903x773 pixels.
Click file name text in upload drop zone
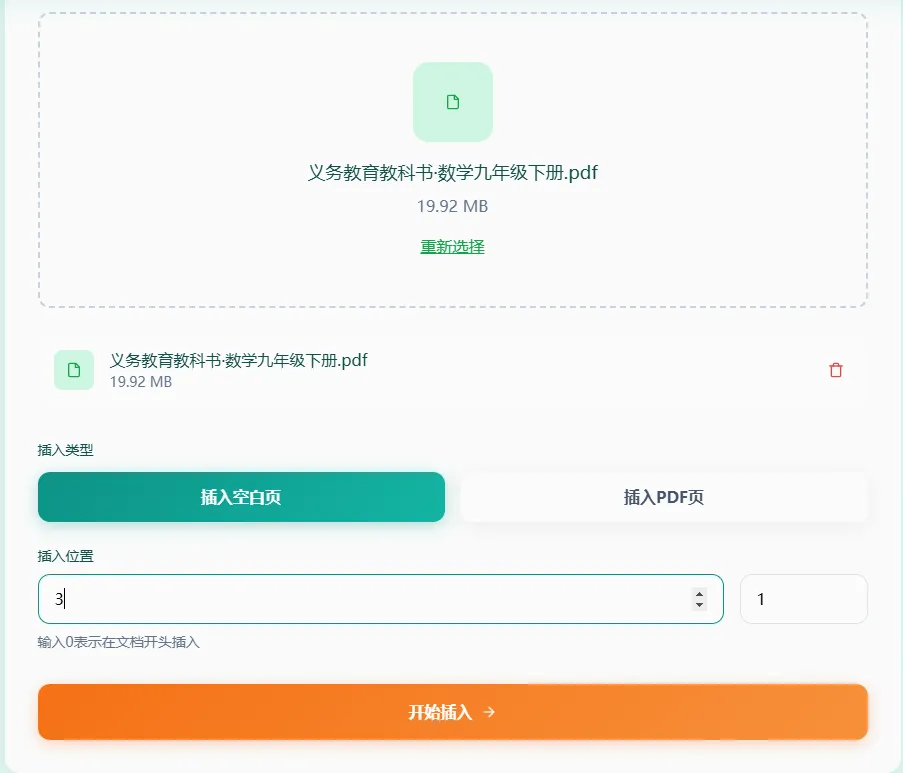453,172
